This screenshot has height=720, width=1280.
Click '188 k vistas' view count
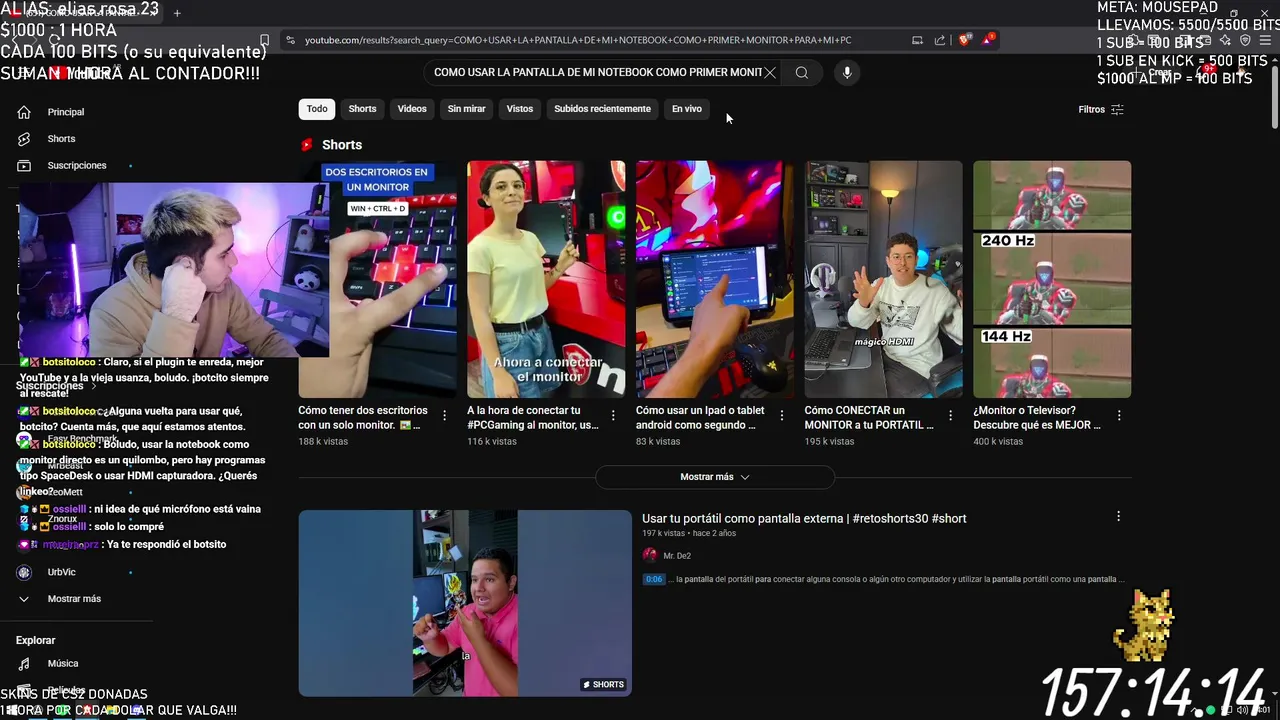click(323, 441)
